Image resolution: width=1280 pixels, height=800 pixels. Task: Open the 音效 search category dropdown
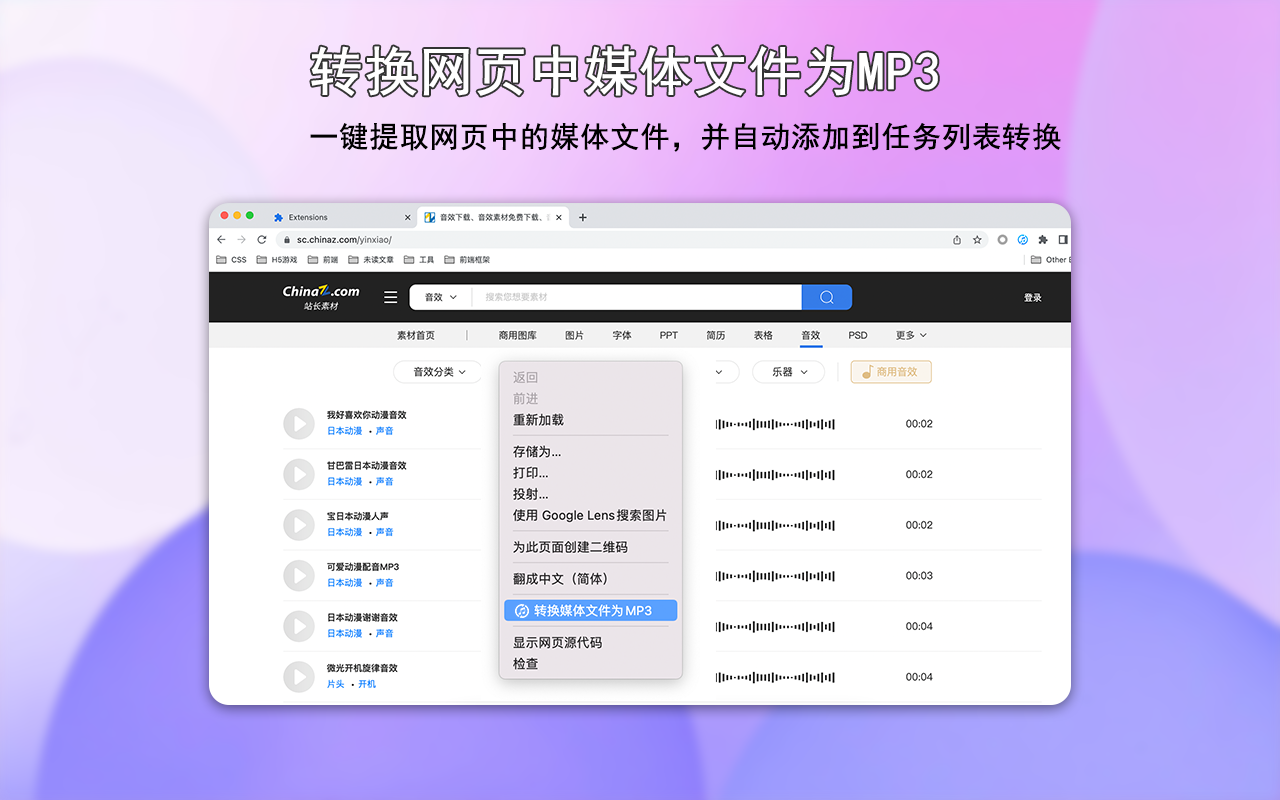[x=439, y=297]
